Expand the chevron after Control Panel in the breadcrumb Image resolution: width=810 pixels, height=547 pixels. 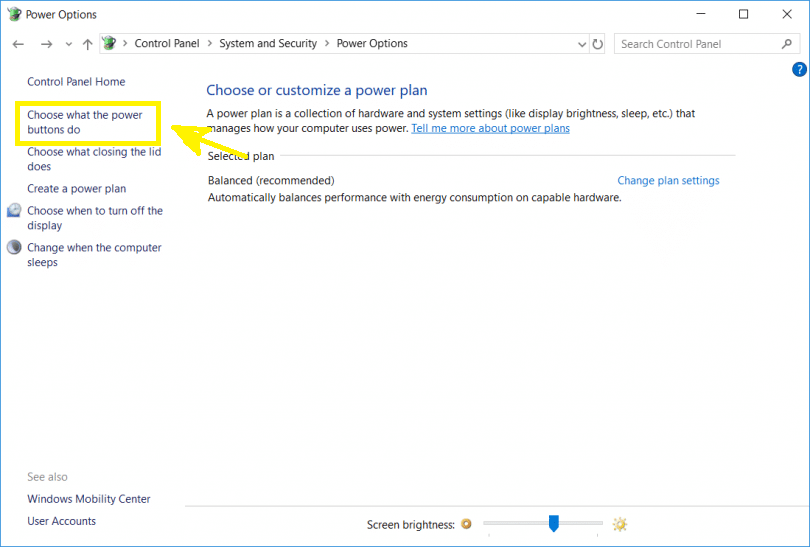point(210,44)
